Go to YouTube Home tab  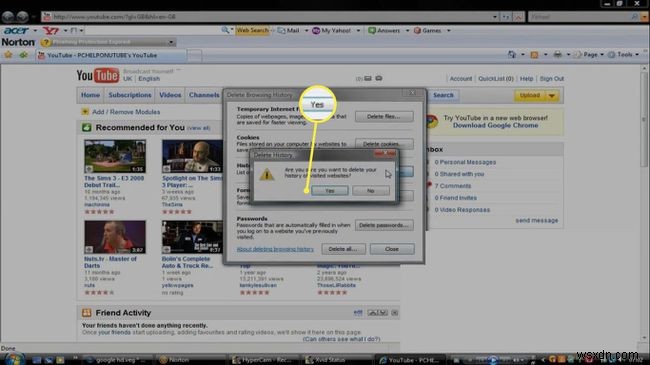coord(90,95)
